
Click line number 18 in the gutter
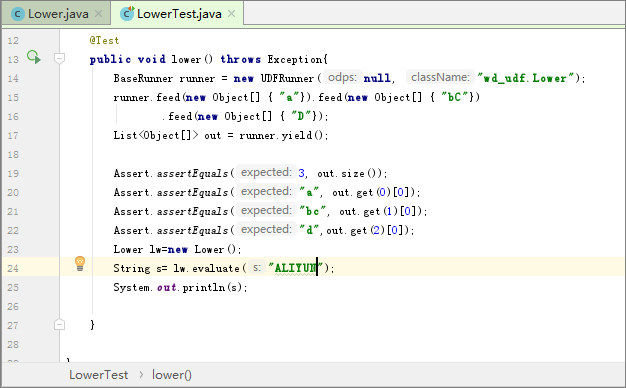[13, 154]
